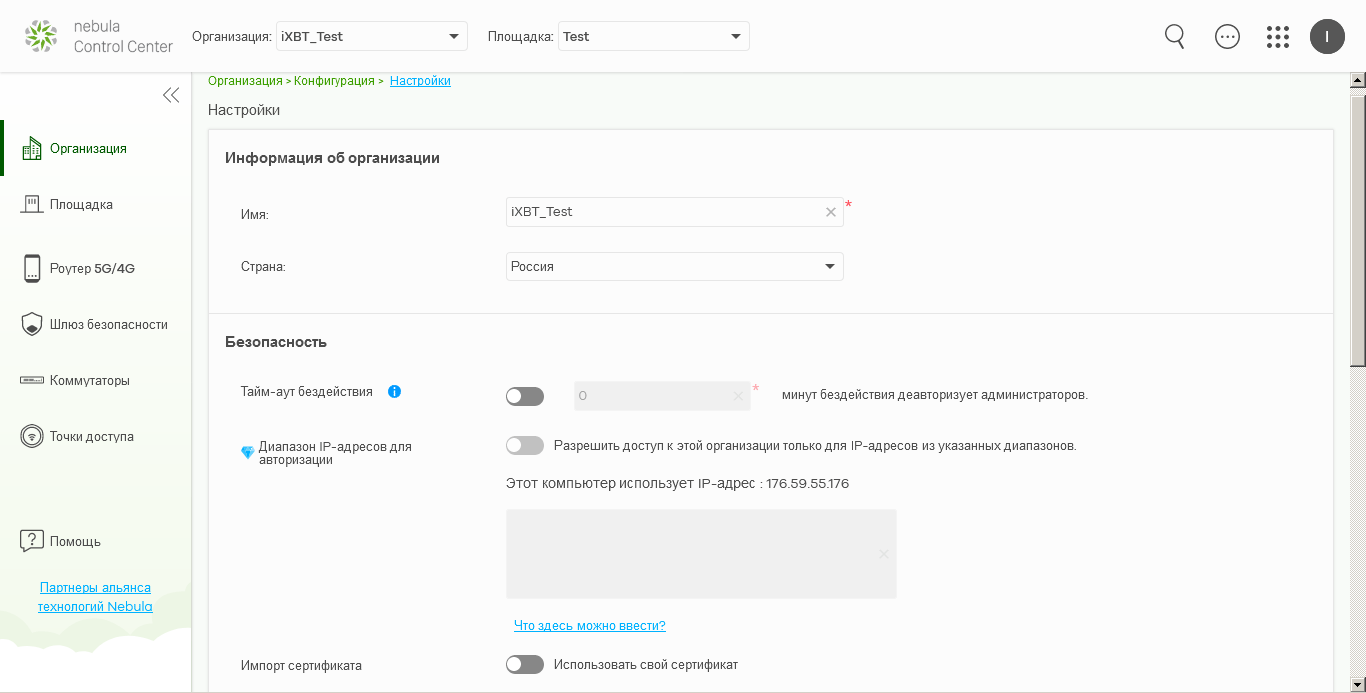Toggle IP address range restriction
The image size is (1366, 693).
click(x=524, y=446)
